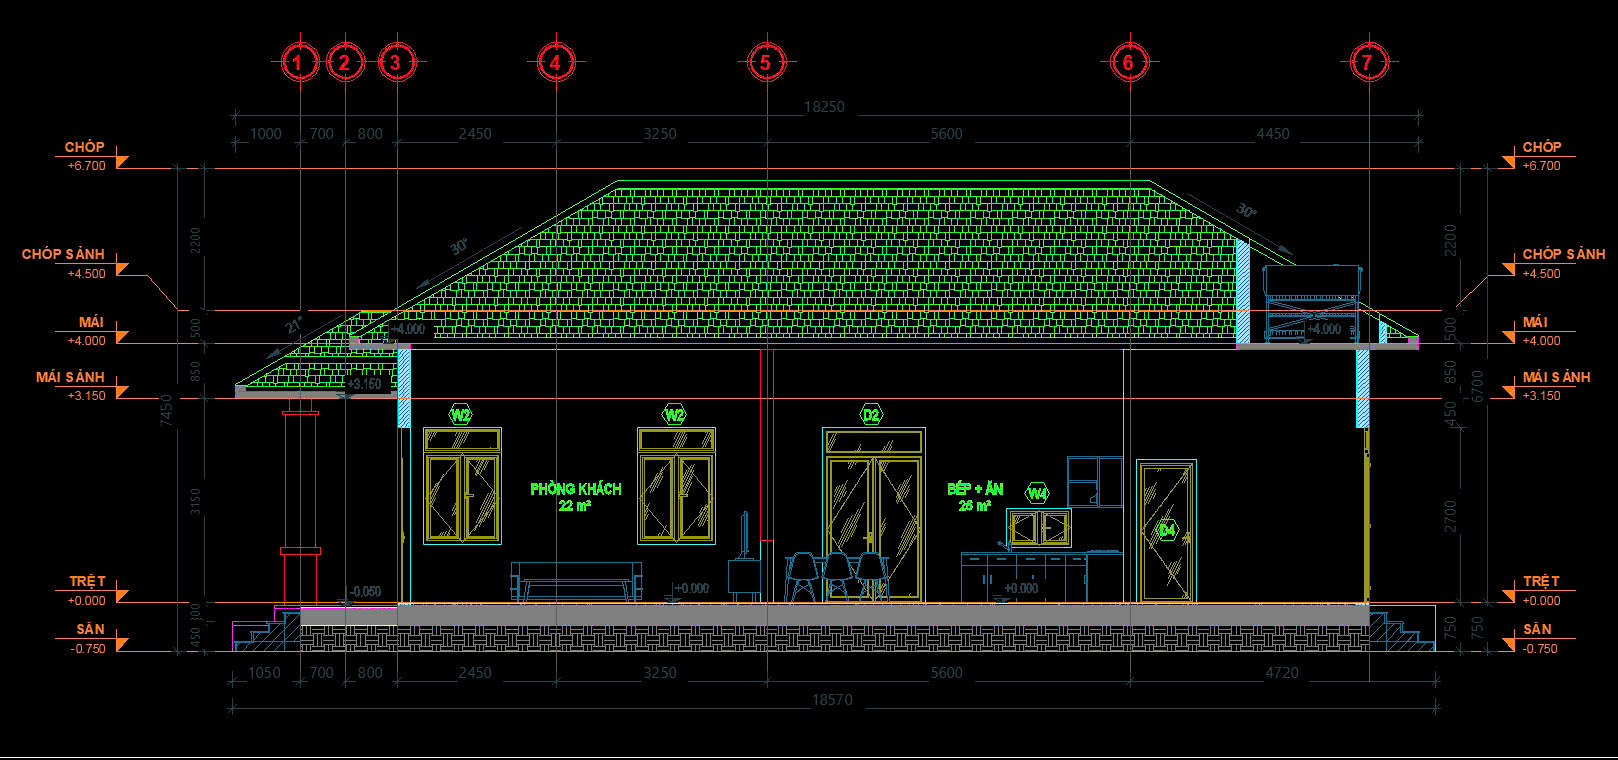Click the top 5600 dimension text
The height and width of the screenshot is (760, 1618).
946,134
